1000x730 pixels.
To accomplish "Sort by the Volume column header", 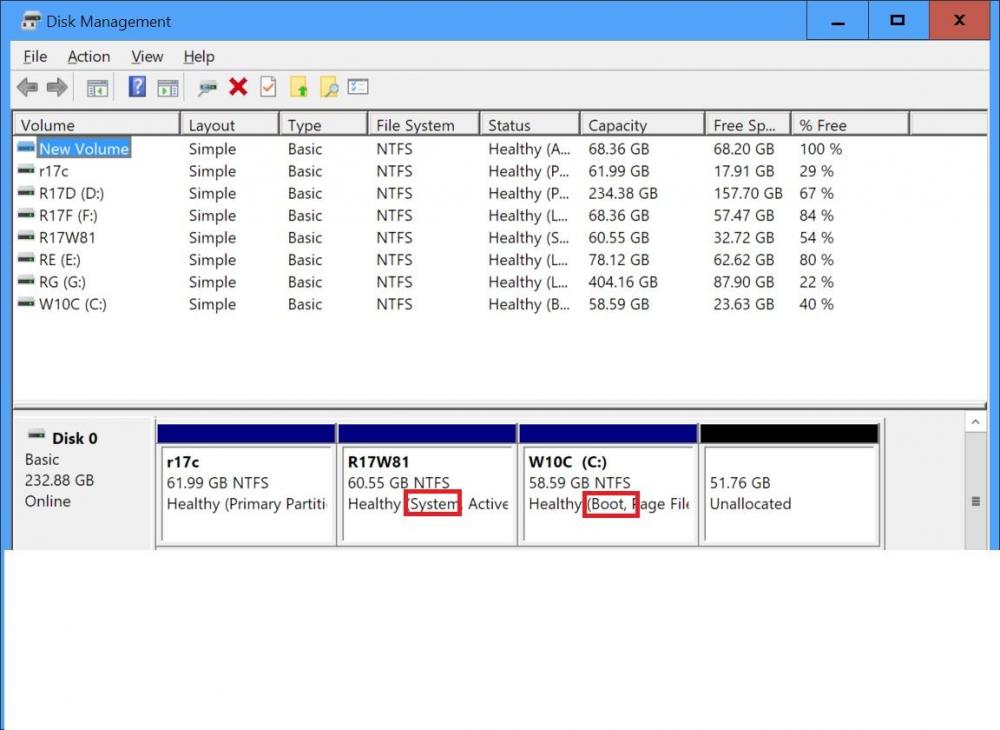I will click(96, 125).
